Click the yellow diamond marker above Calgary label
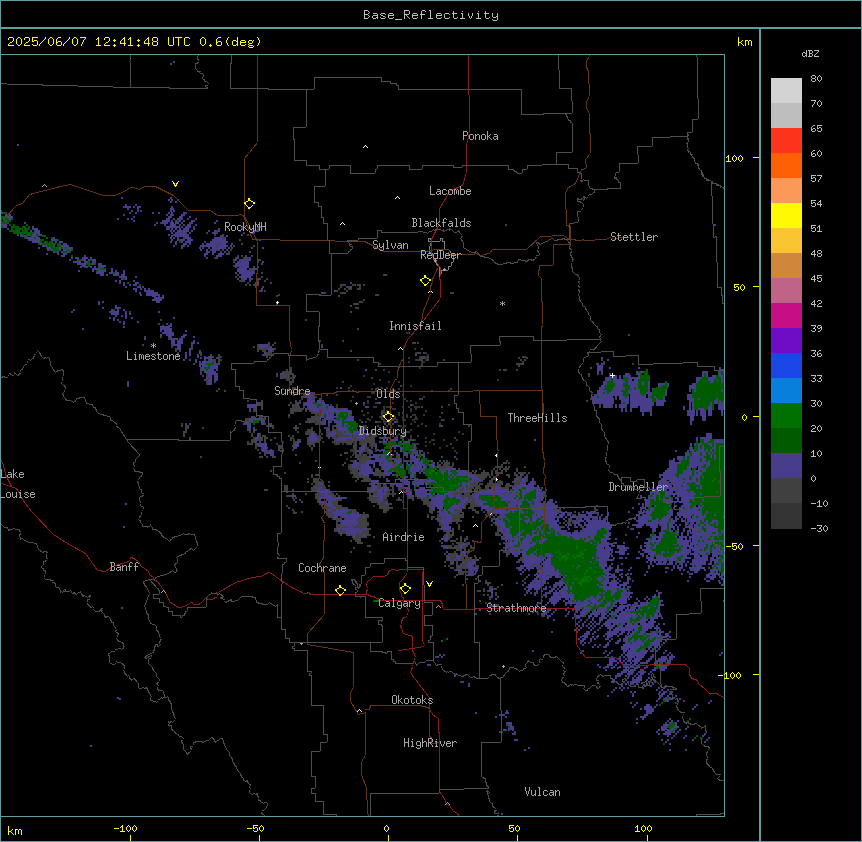862x842 pixels. point(405,589)
